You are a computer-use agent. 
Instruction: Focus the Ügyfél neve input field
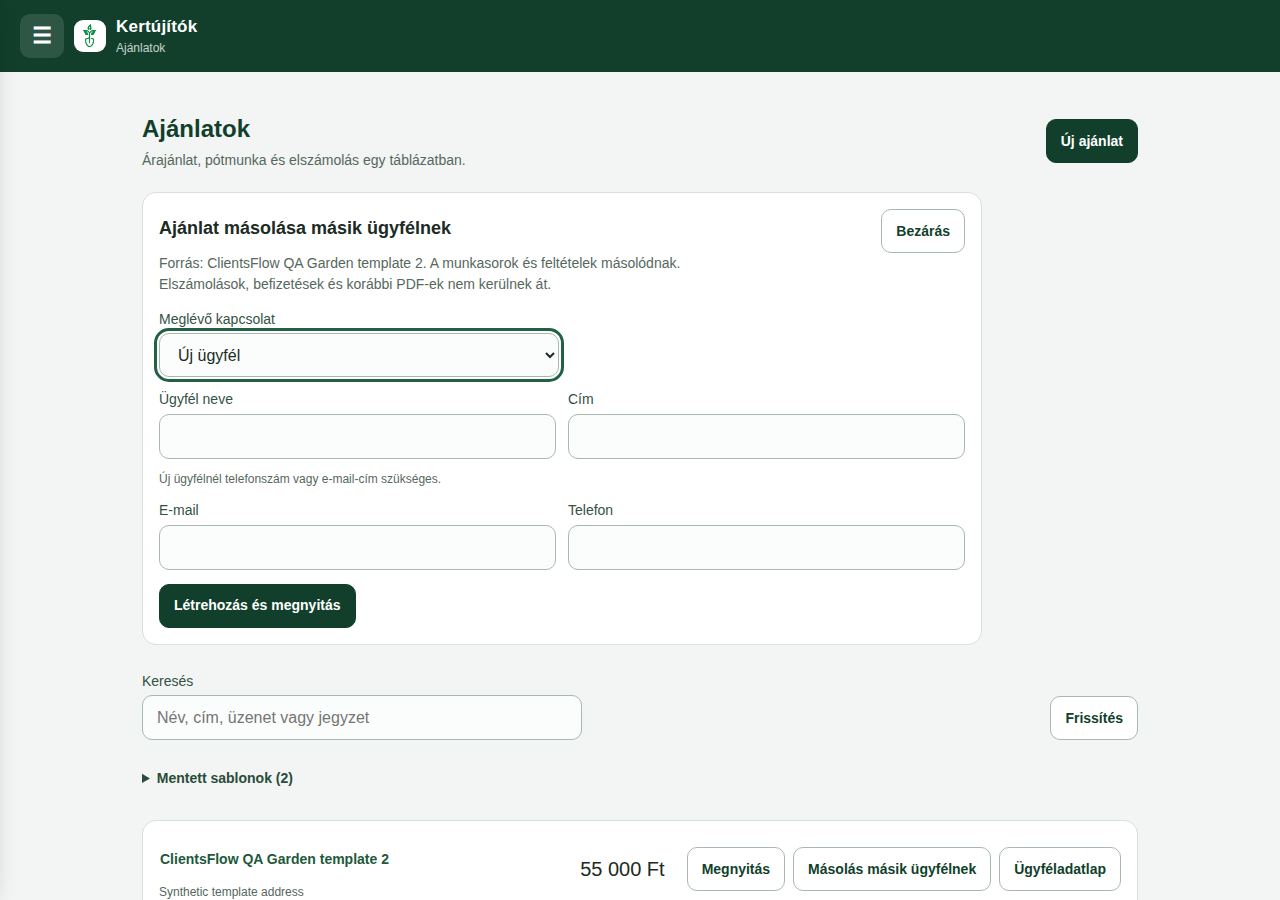tap(357, 436)
